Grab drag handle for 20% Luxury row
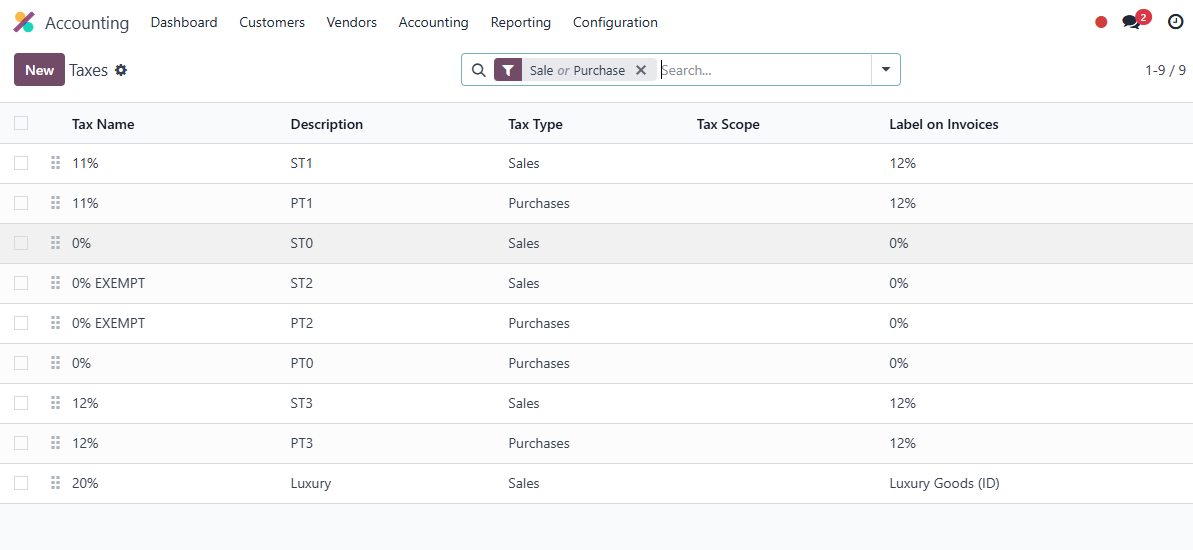Image resolution: width=1193 pixels, height=550 pixels. click(56, 483)
